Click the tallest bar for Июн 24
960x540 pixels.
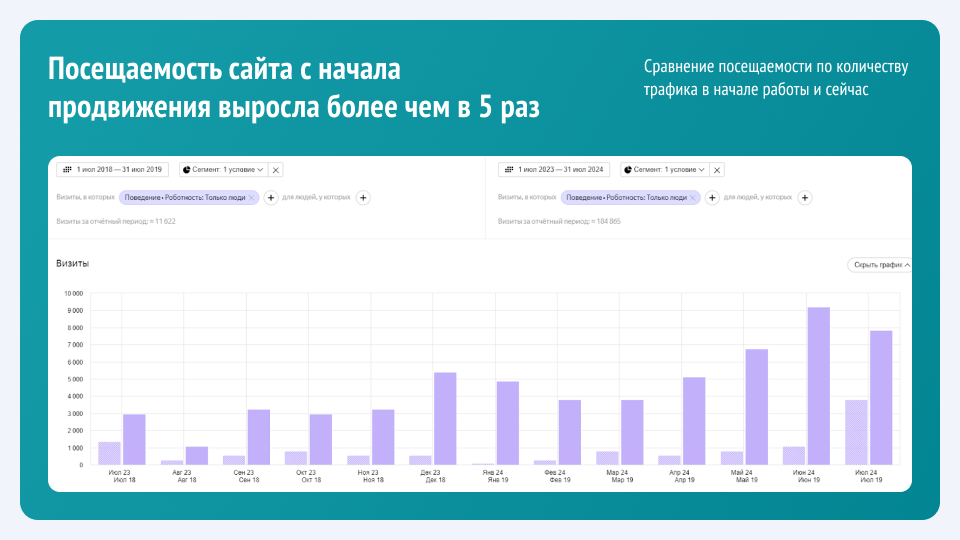tap(819, 386)
